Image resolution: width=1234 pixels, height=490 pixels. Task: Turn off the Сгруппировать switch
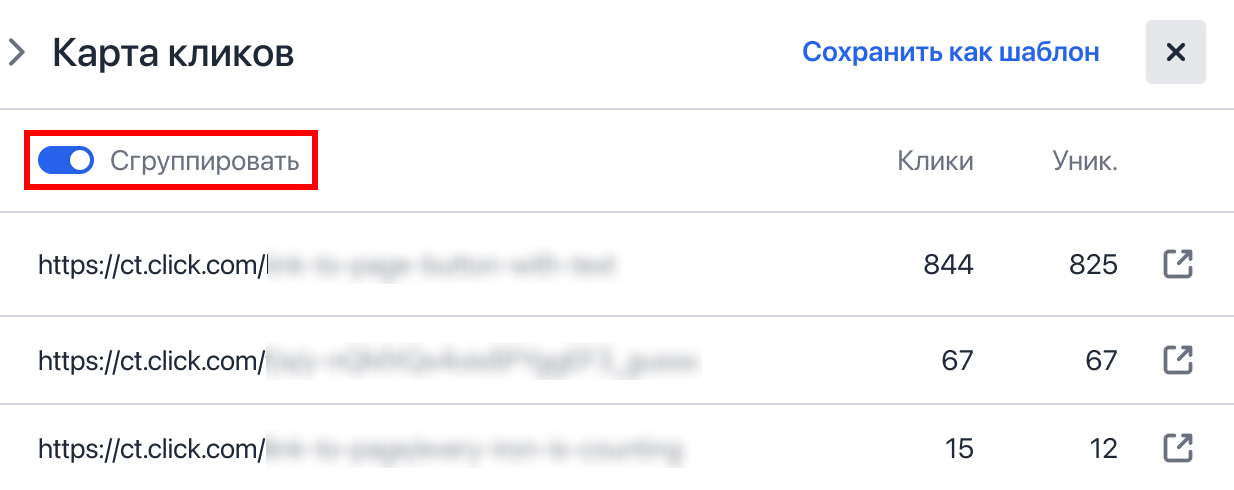[66, 160]
